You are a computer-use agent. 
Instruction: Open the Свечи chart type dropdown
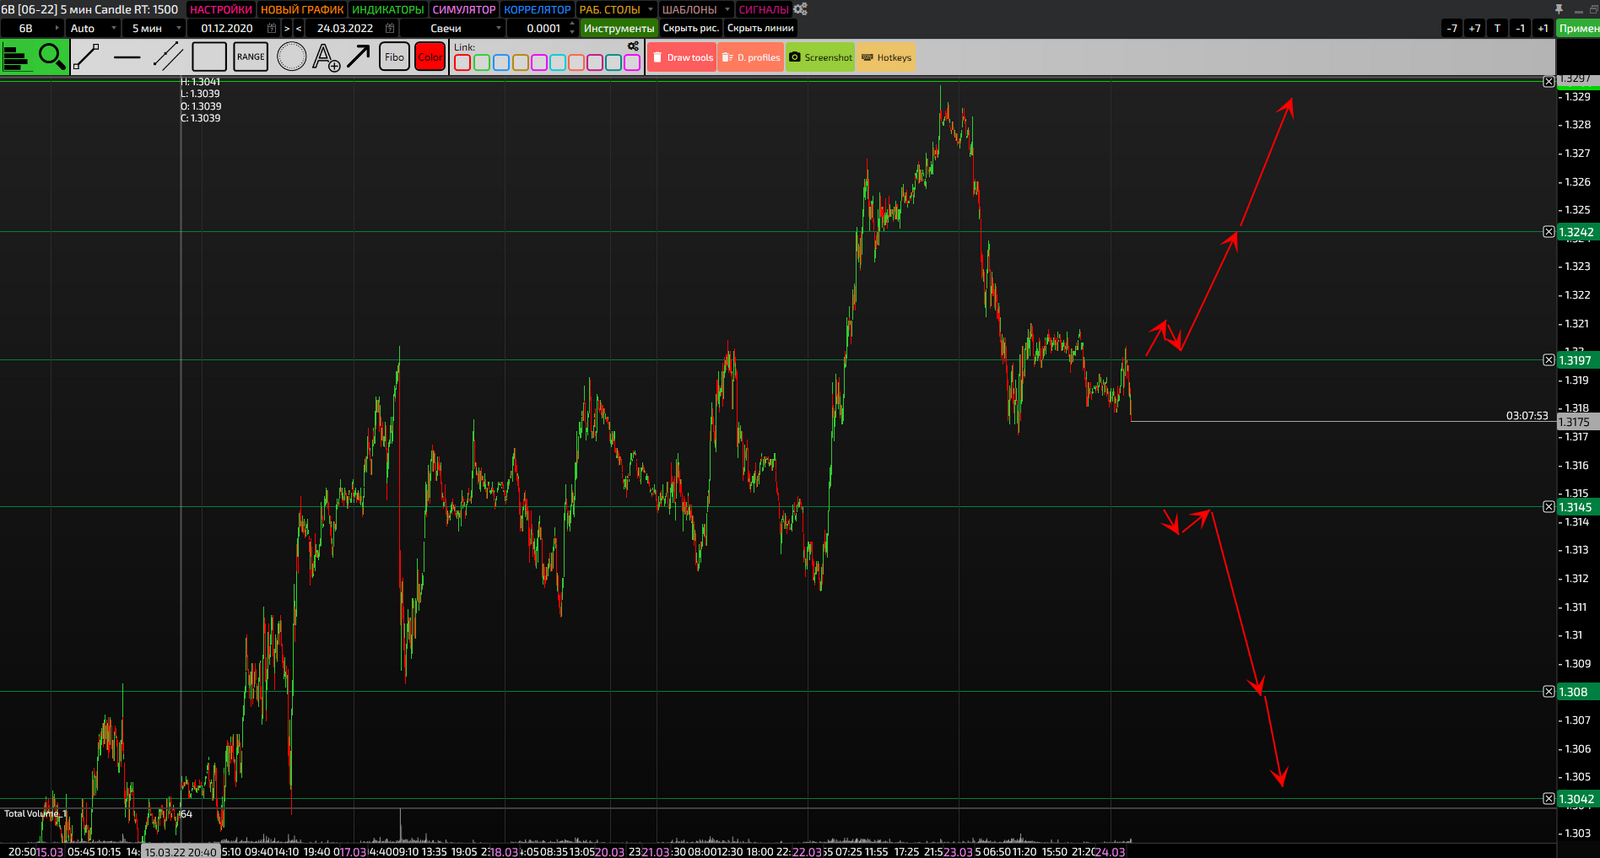point(453,28)
